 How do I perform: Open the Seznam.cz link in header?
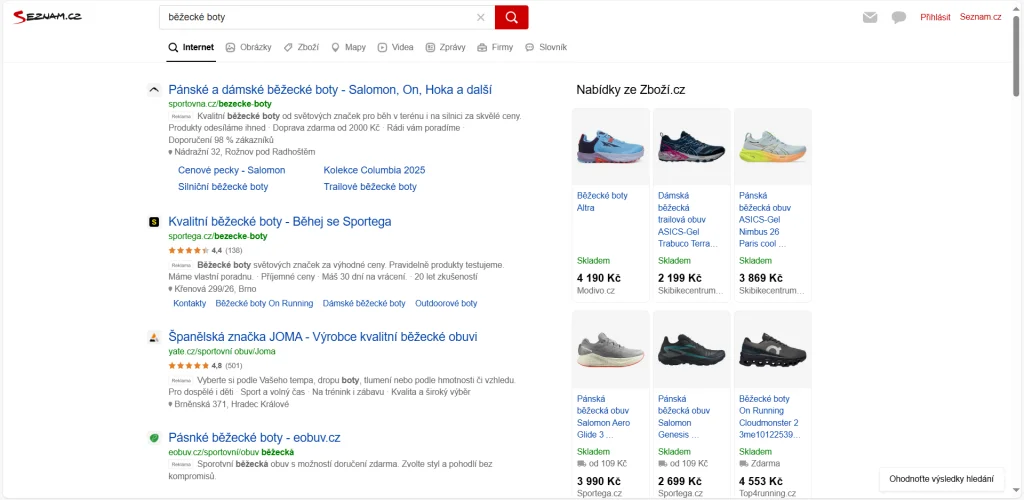980,17
